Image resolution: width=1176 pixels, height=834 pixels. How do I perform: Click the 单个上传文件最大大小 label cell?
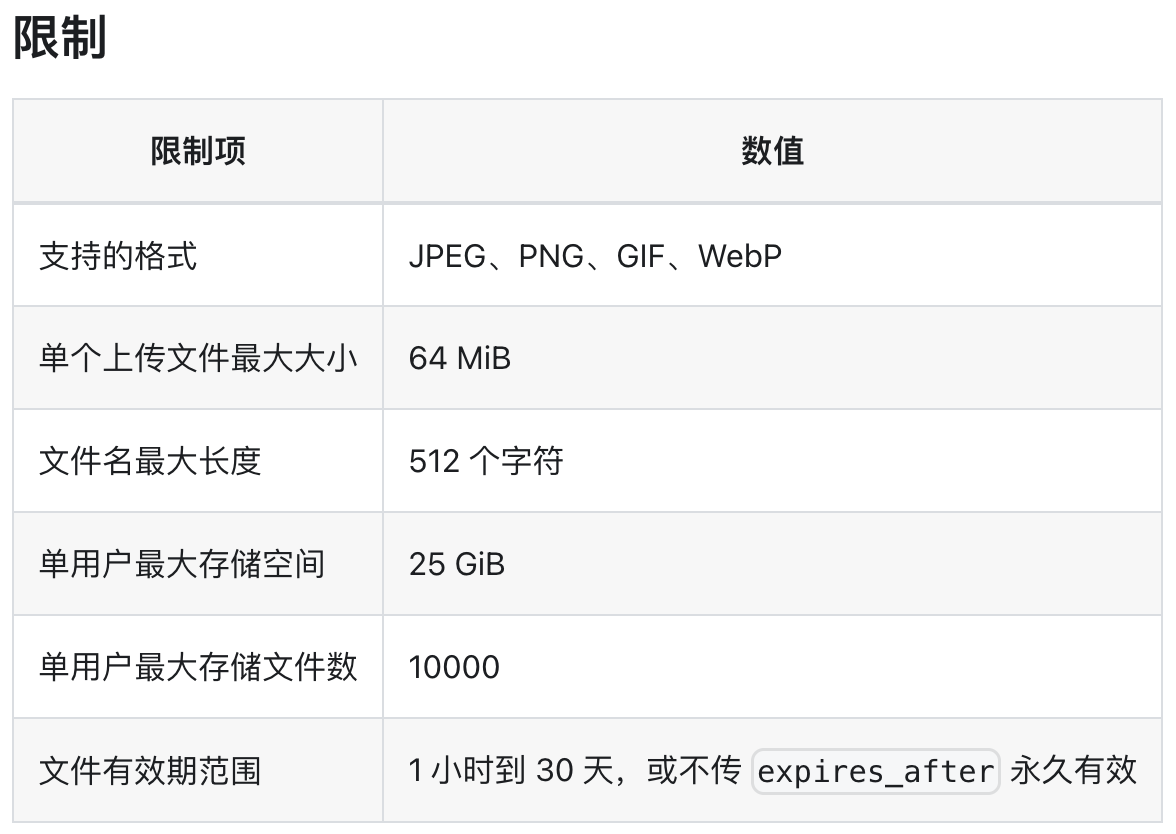point(198,358)
